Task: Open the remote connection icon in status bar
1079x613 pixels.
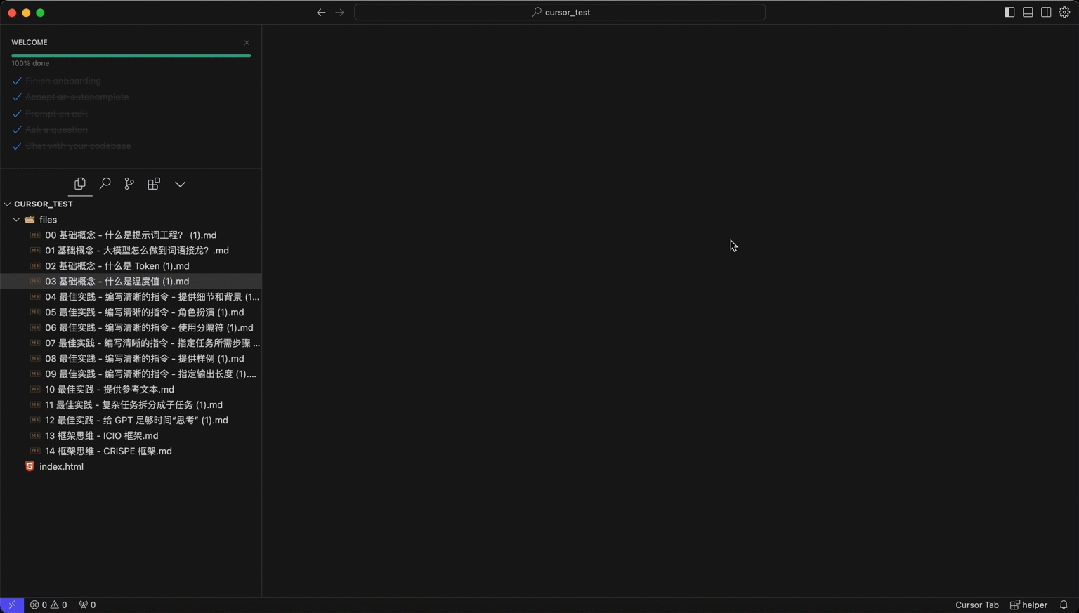Action: click(10, 604)
